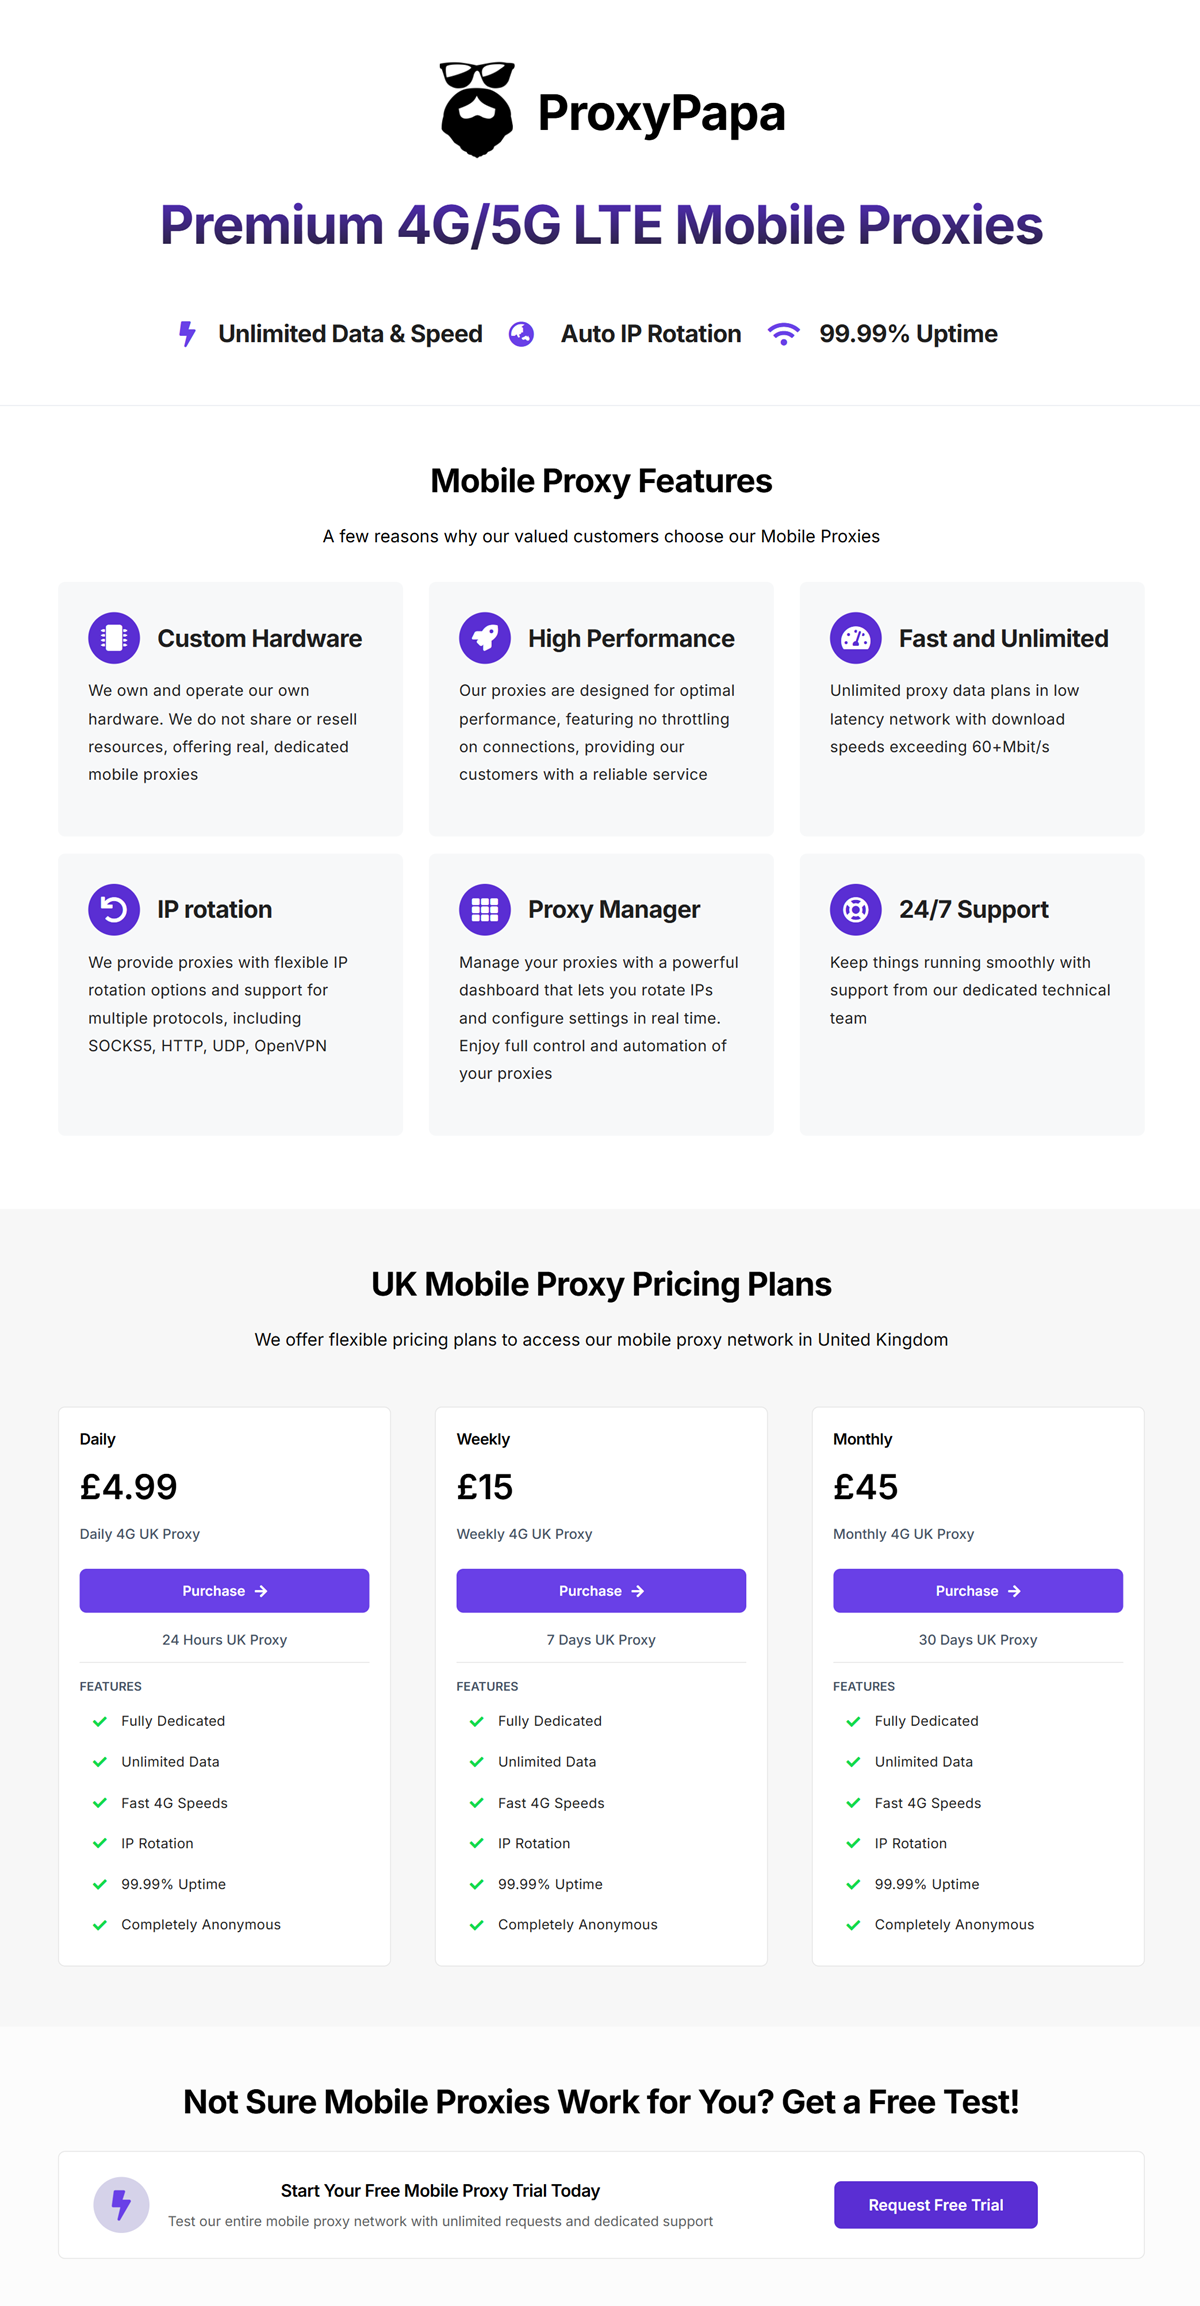The image size is (1200, 2306).
Task: Click the 24/7 Support lifebuoy icon
Action: (856, 910)
